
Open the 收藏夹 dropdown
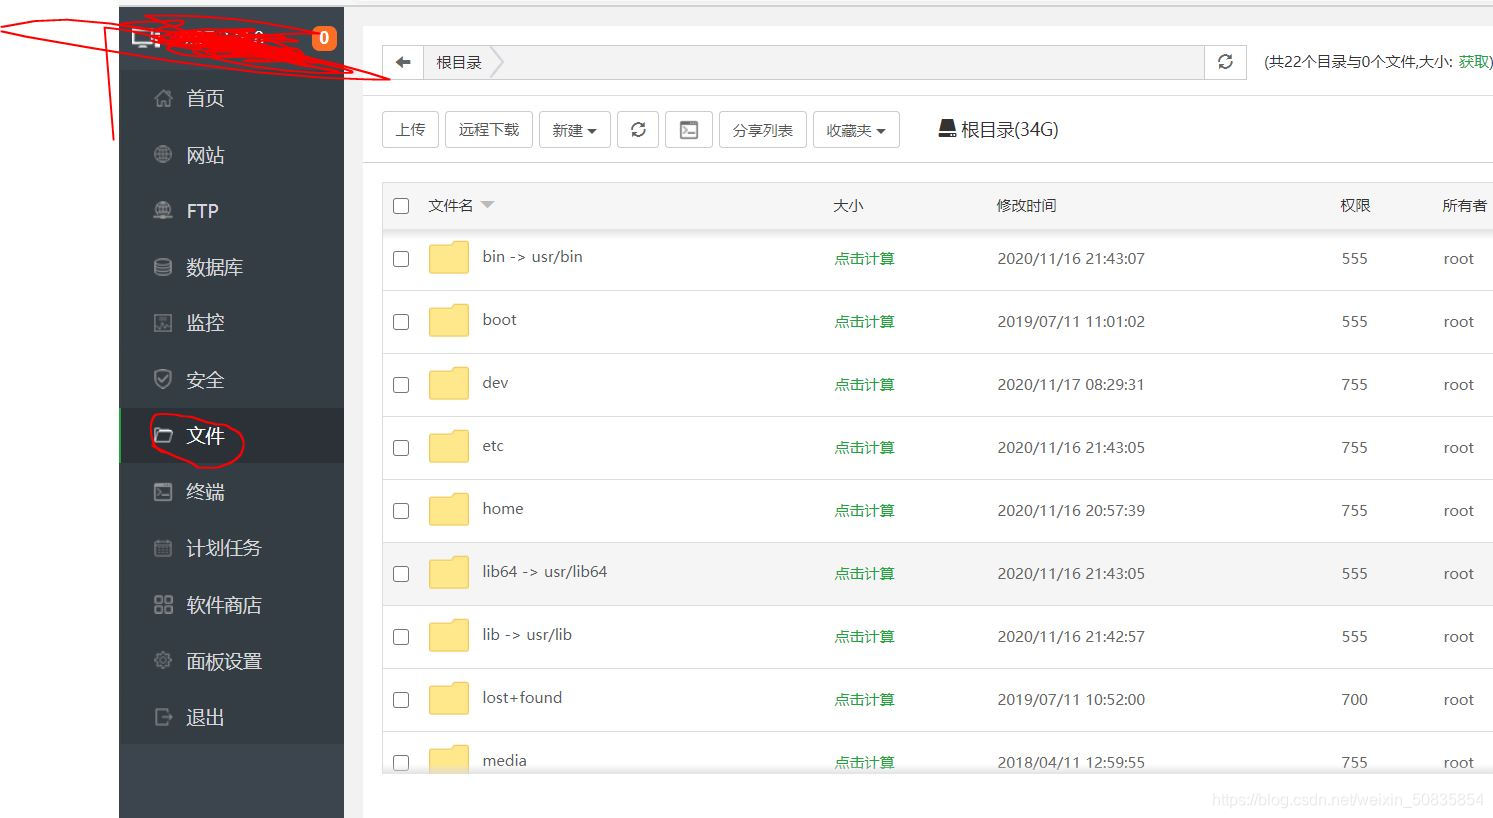(x=856, y=130)
